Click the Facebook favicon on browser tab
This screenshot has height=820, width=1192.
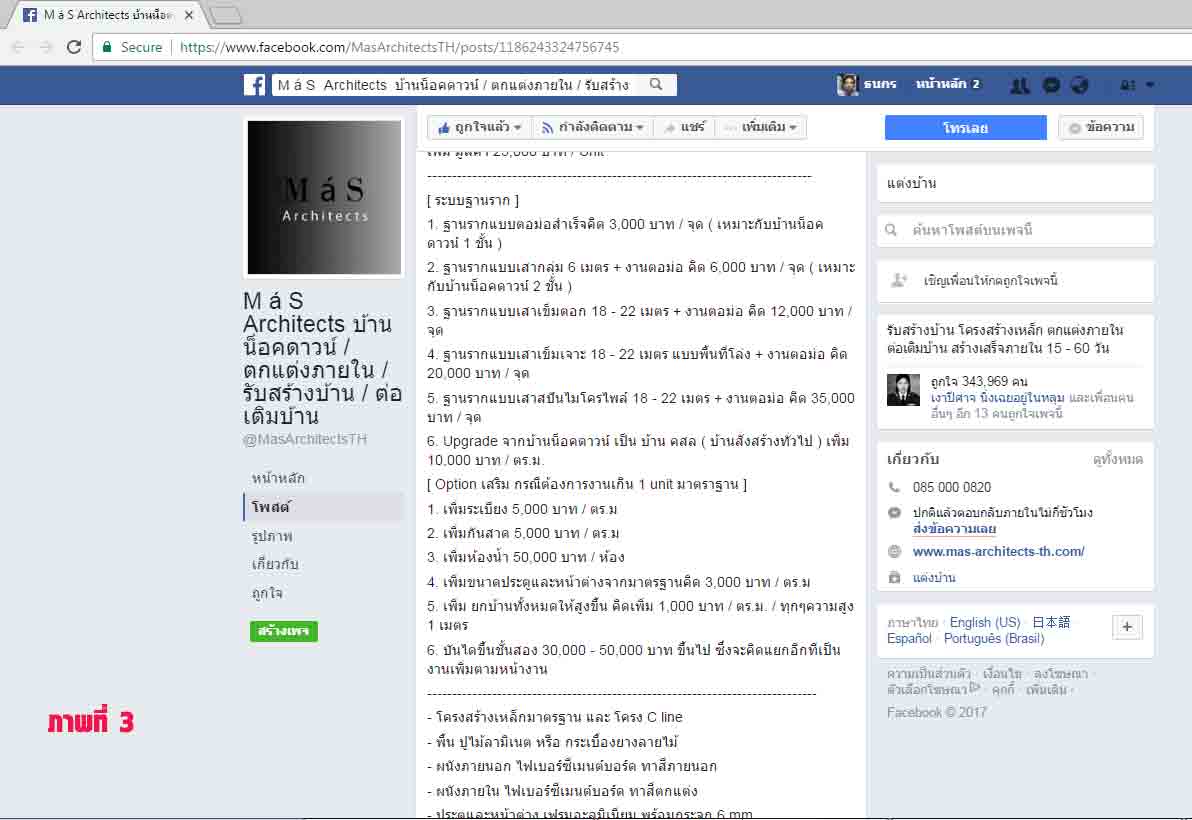click(30, 14)
